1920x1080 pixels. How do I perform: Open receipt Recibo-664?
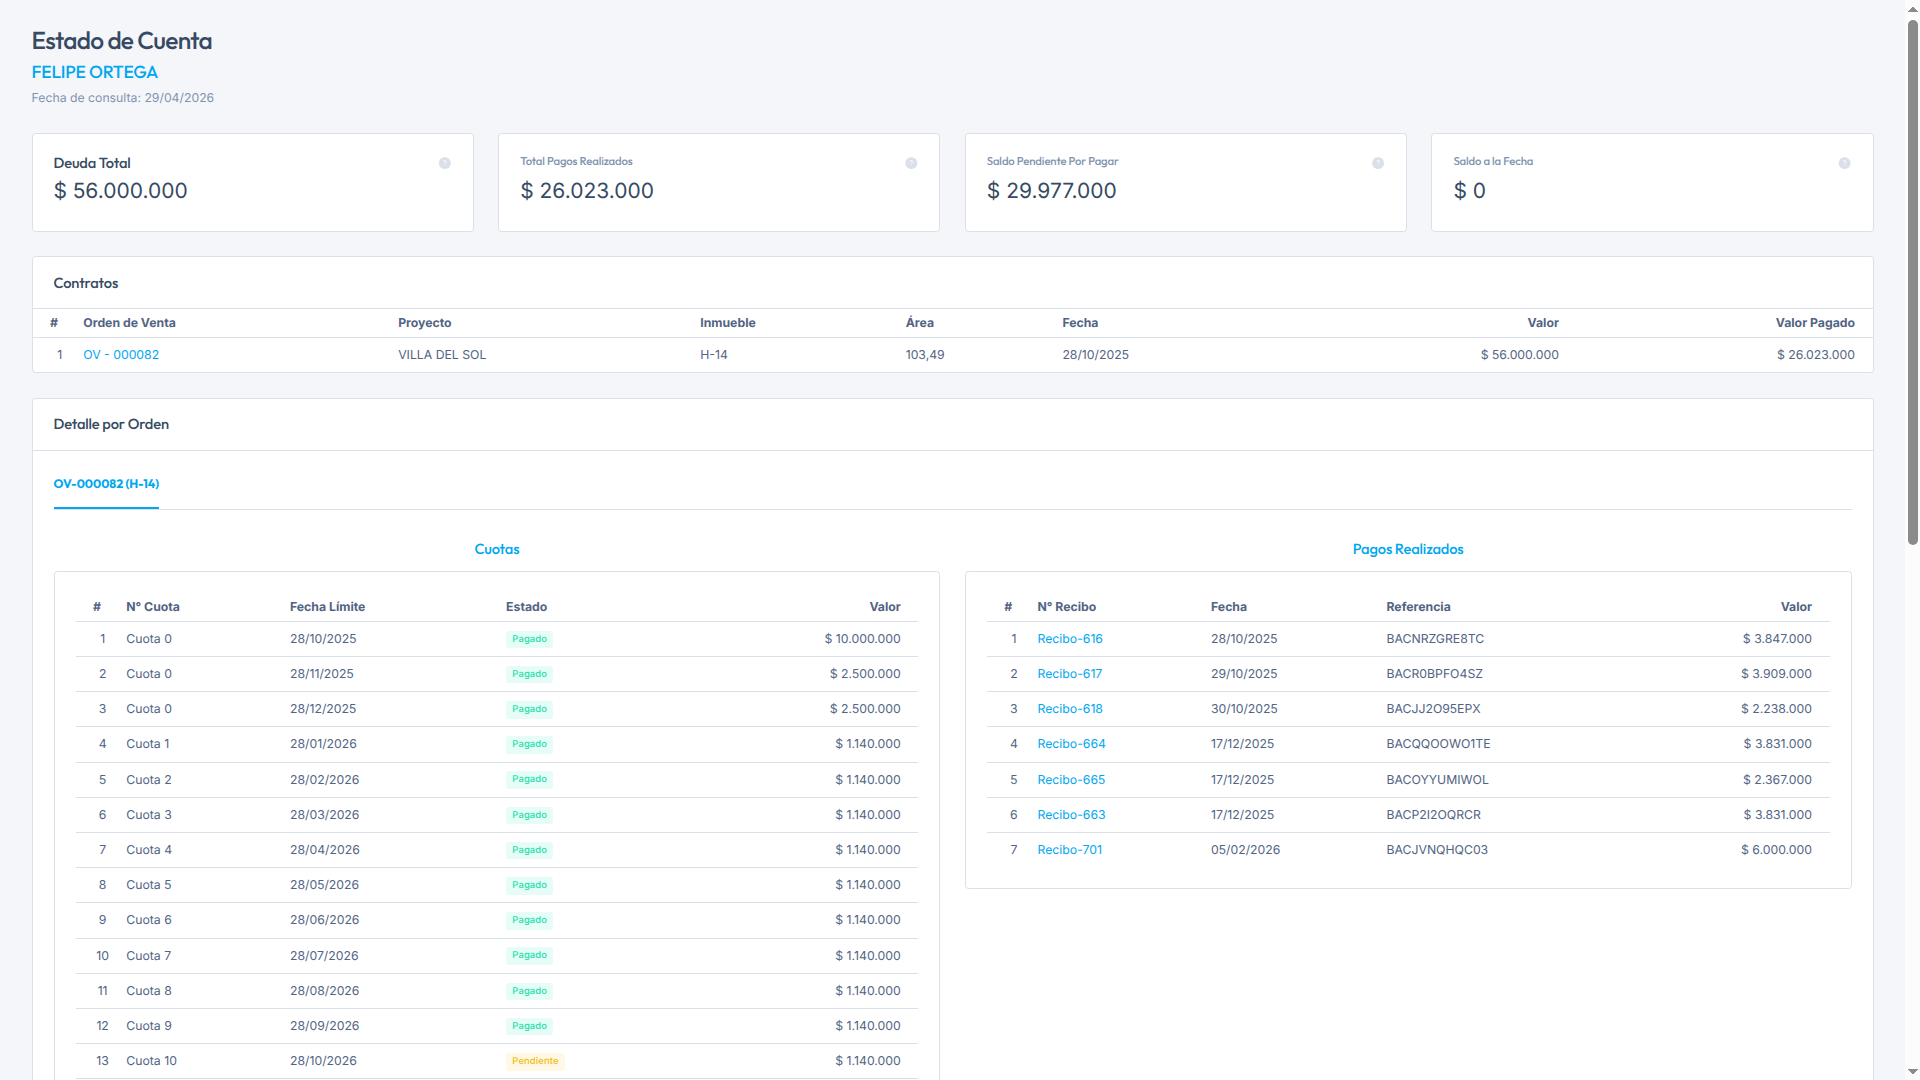(x=1071, y=744)
